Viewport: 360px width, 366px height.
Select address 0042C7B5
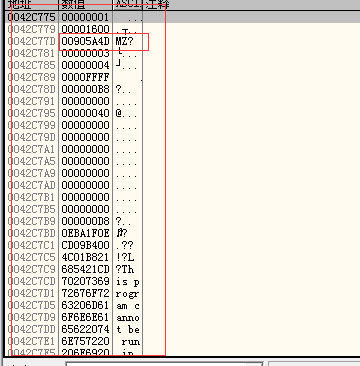(33, 209)
